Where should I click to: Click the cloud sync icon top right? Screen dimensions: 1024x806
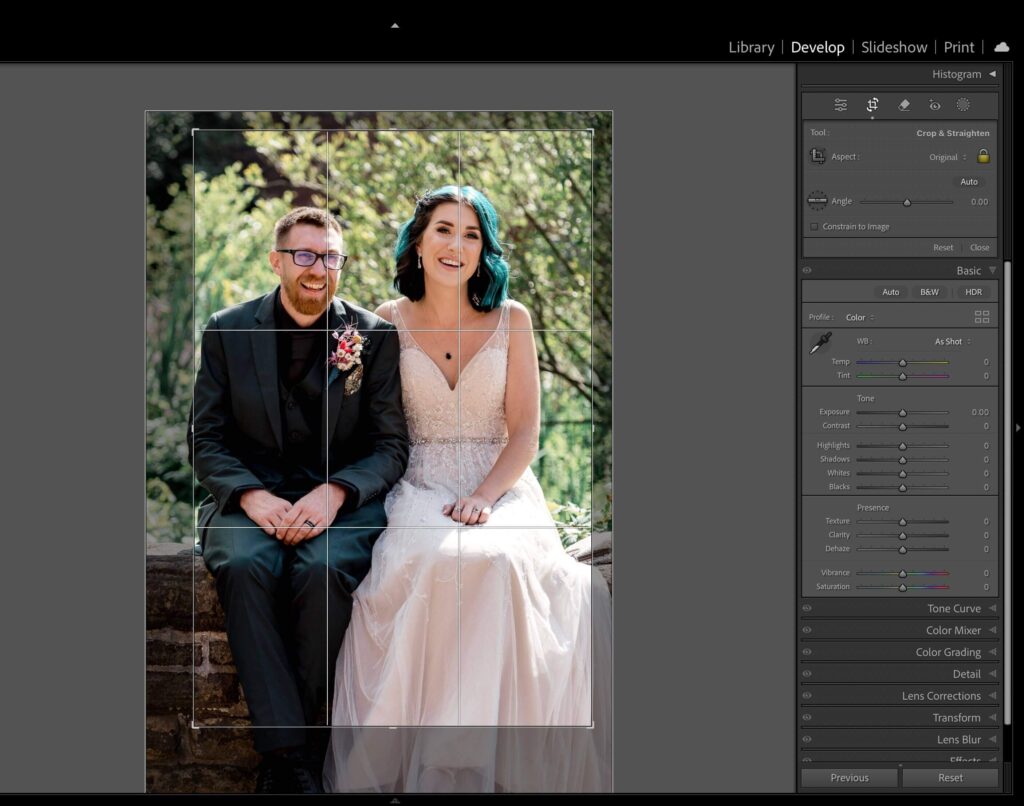[1004, 47]
